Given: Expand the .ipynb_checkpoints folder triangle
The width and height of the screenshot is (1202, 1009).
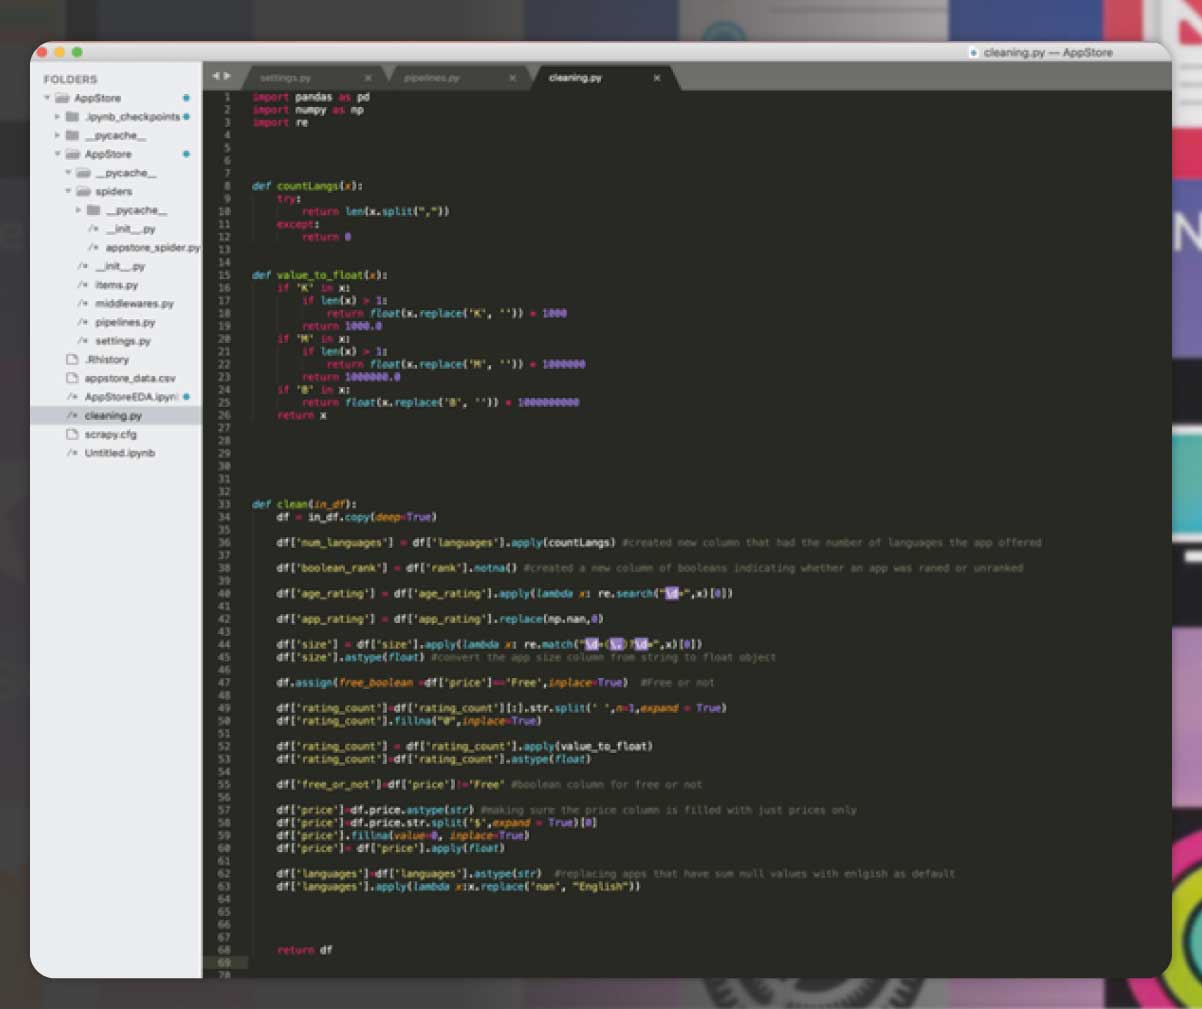Looking at the screenshot, I should 57,117.
